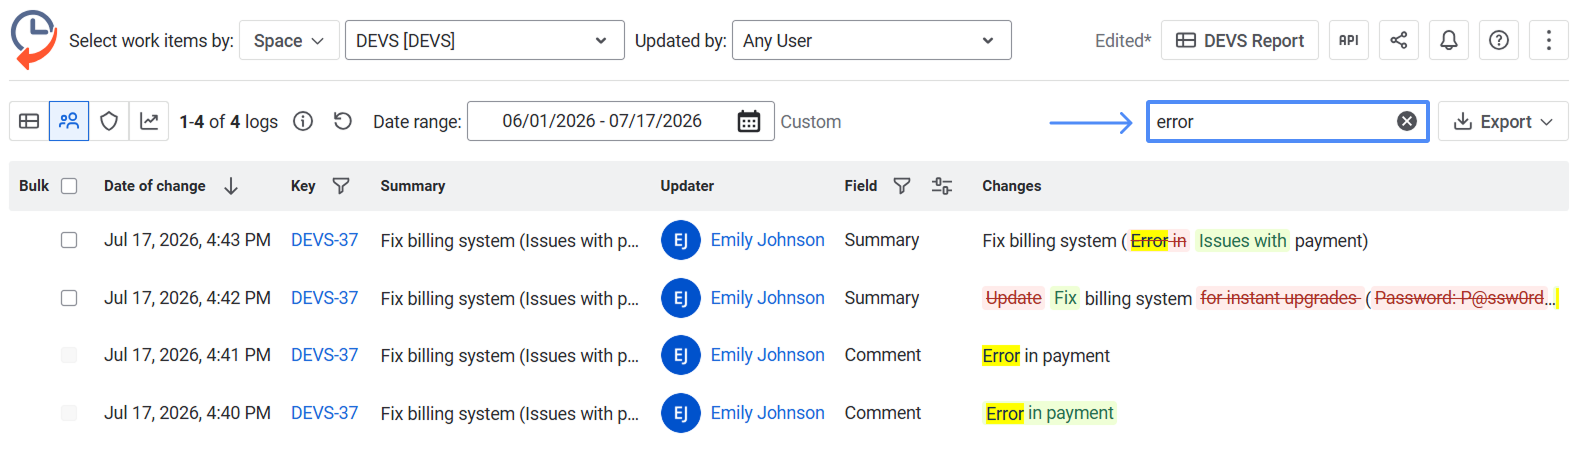Open the help question mark icon
1588x453 pixels.
(1498, 41)
